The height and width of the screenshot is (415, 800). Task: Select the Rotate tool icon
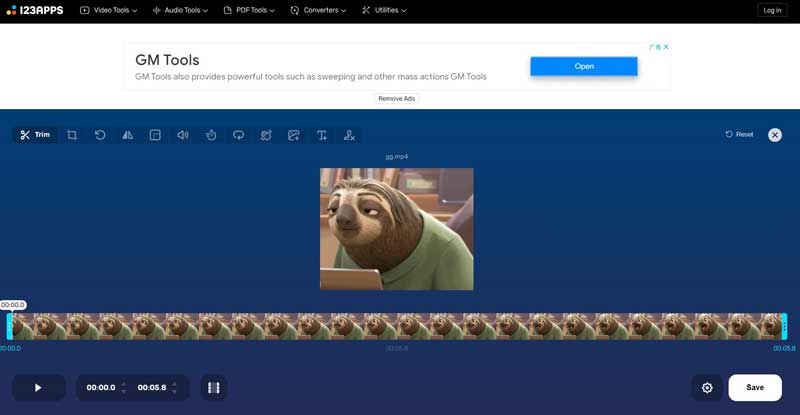point(100,135)
